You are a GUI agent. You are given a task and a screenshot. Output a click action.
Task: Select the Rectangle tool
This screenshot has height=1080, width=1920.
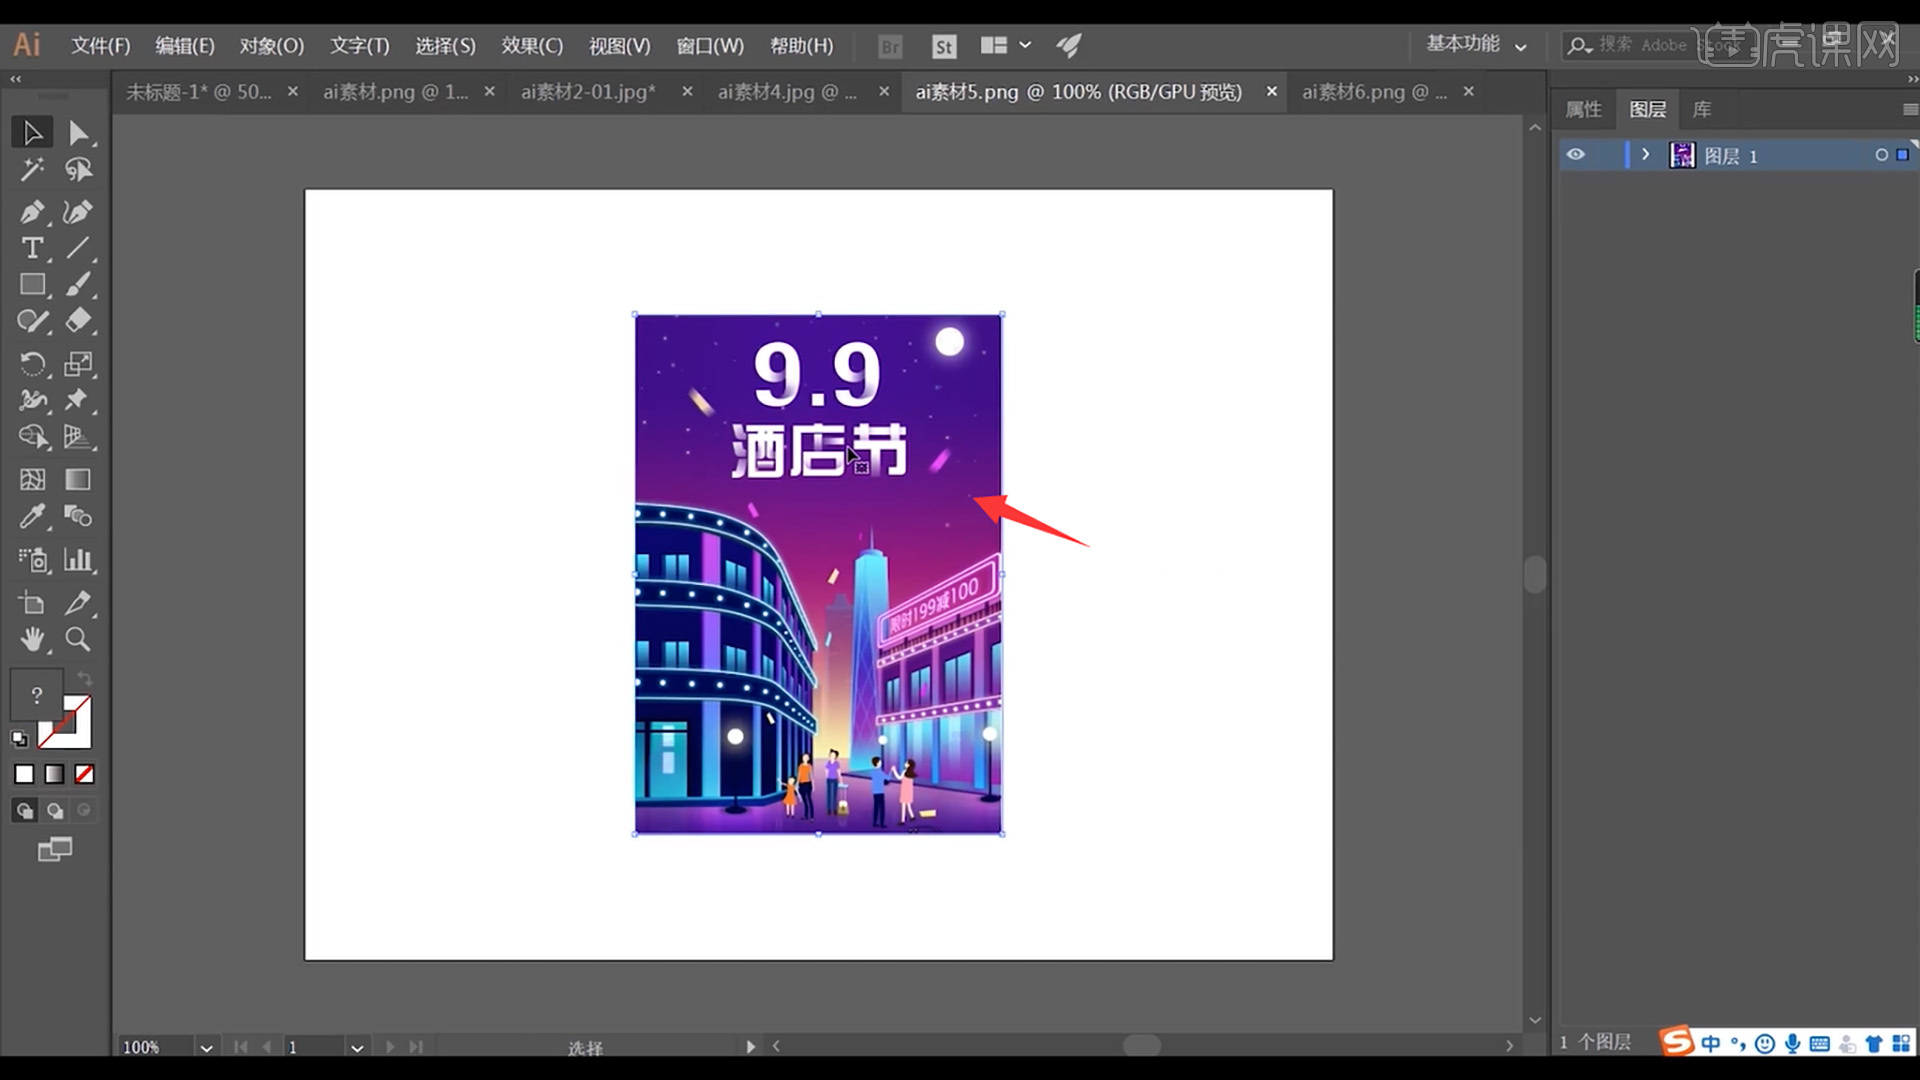point(32,285)
